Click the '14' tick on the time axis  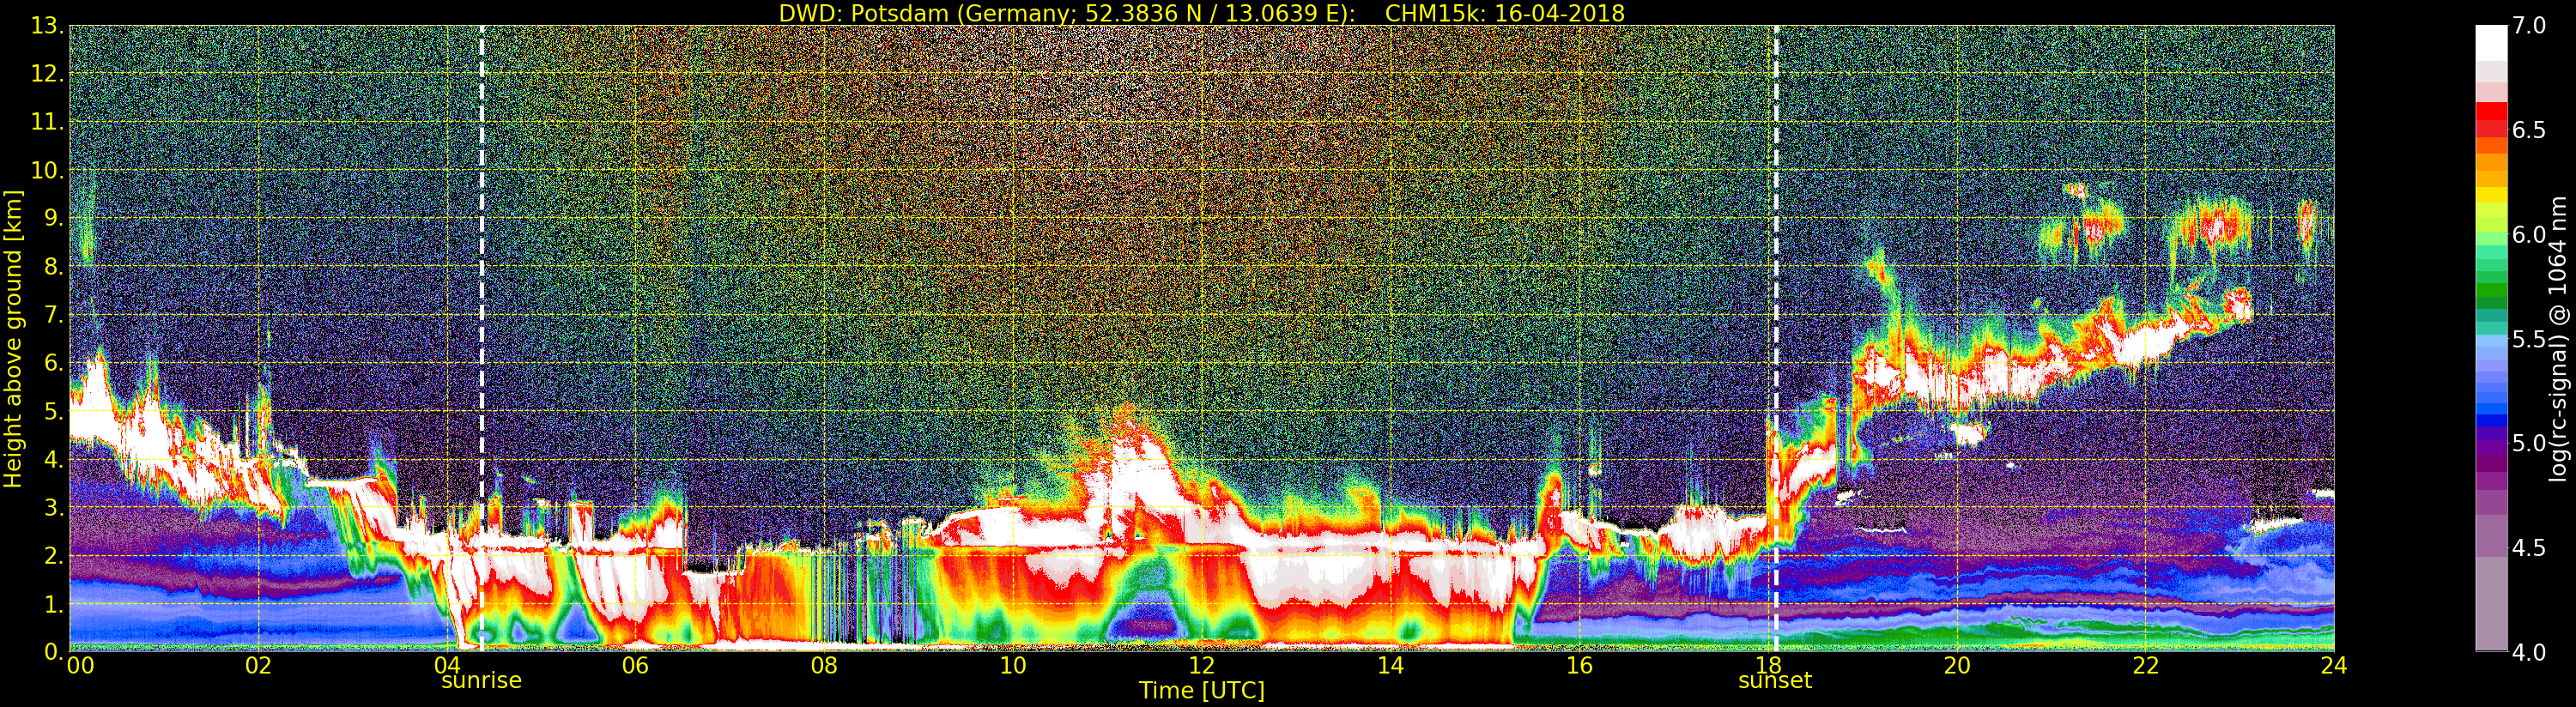[x=1390, y=666]
